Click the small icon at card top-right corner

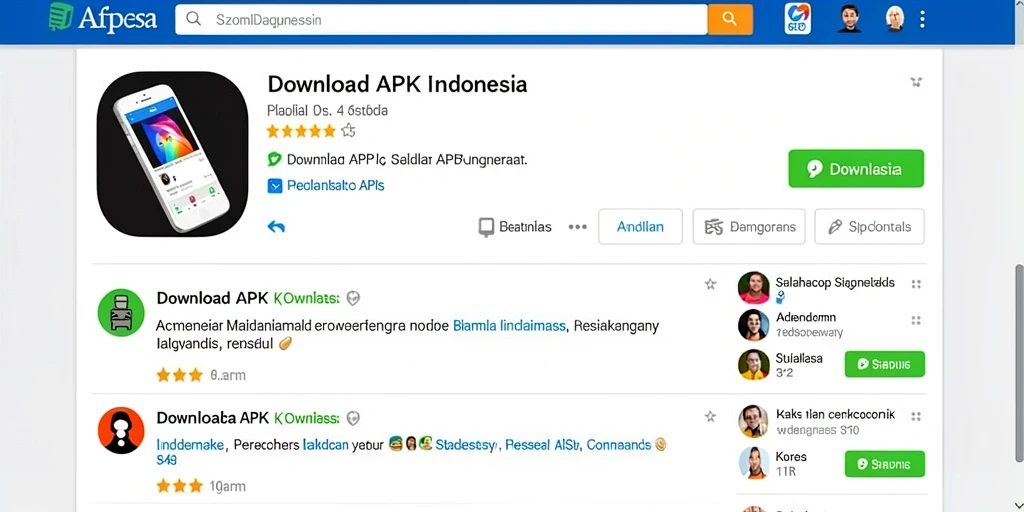point(916,82)
